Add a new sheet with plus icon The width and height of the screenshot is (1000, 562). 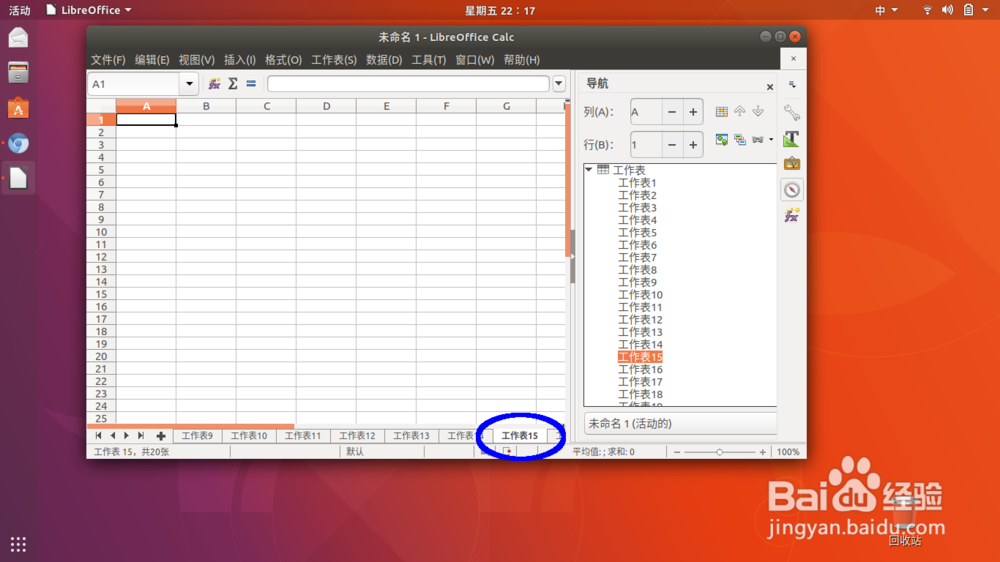tap(161, 436)
